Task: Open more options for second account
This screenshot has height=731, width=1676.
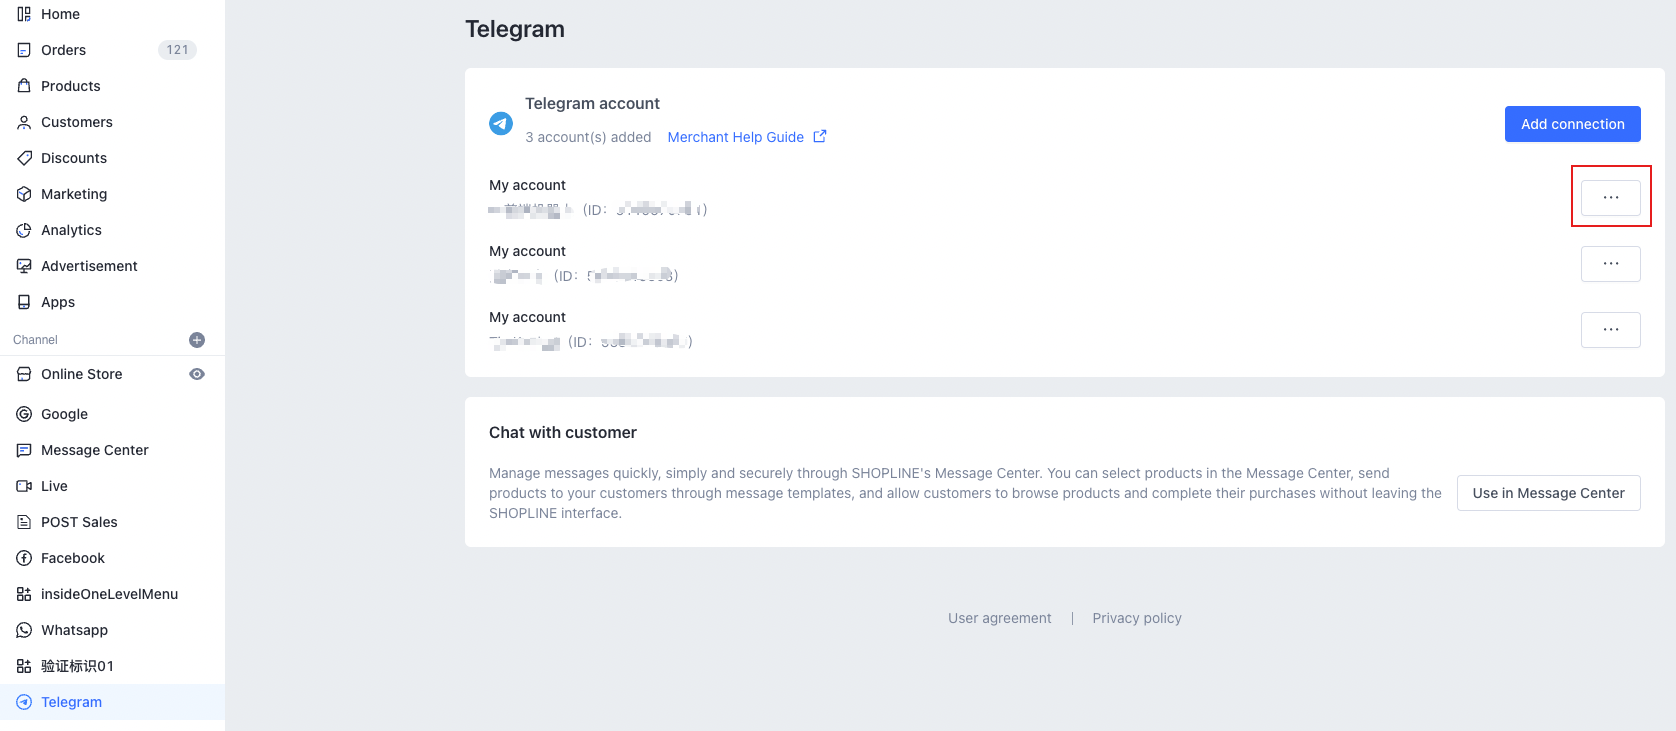Action: pos(1610,264)
